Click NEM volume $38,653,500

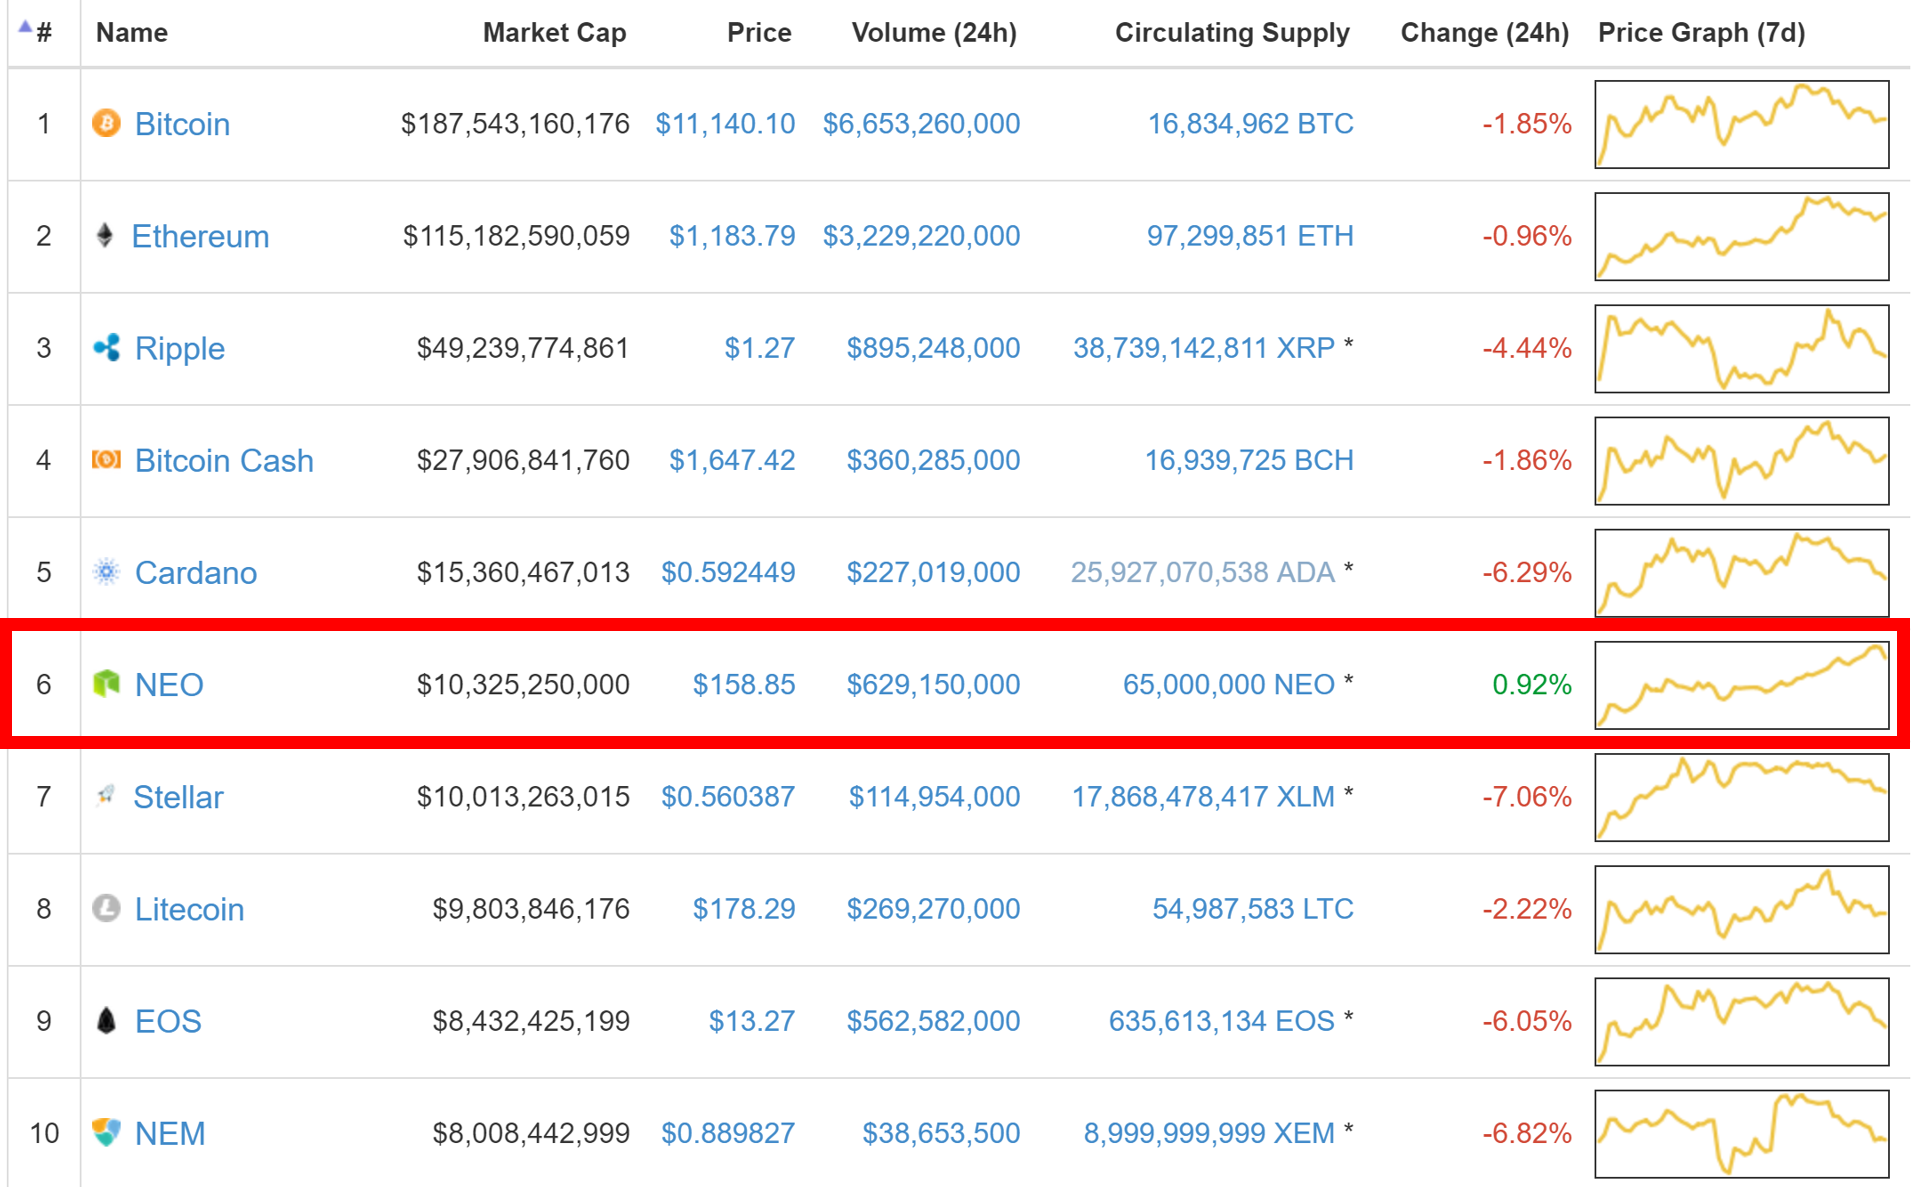coord(941,1132)
